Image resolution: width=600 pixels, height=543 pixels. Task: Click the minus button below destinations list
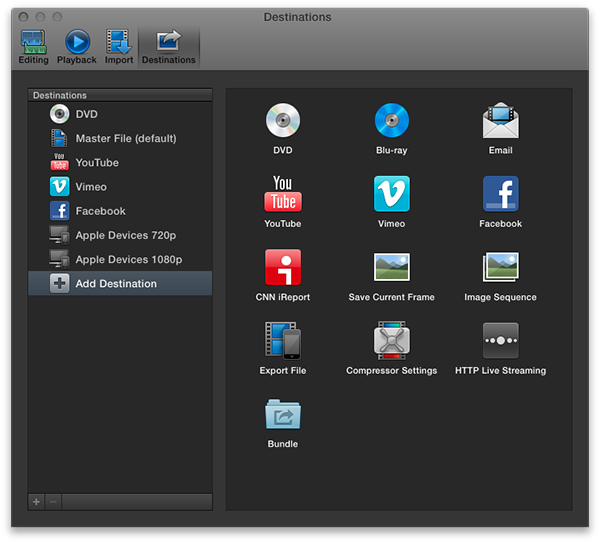pyautogui.click(x=53, y=502)
